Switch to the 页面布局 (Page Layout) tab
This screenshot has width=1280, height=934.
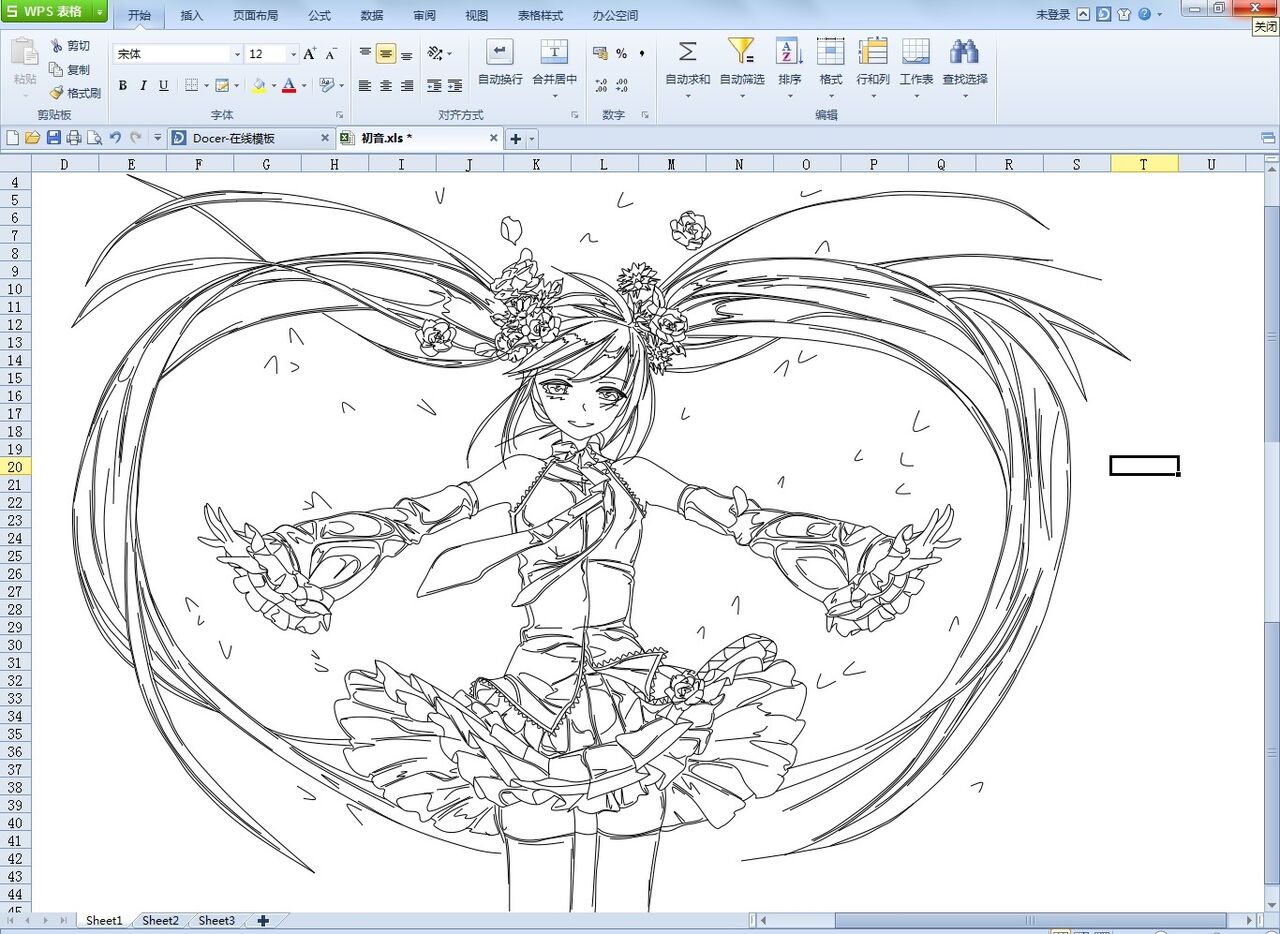pyautogui.click(x=256, y=16)
